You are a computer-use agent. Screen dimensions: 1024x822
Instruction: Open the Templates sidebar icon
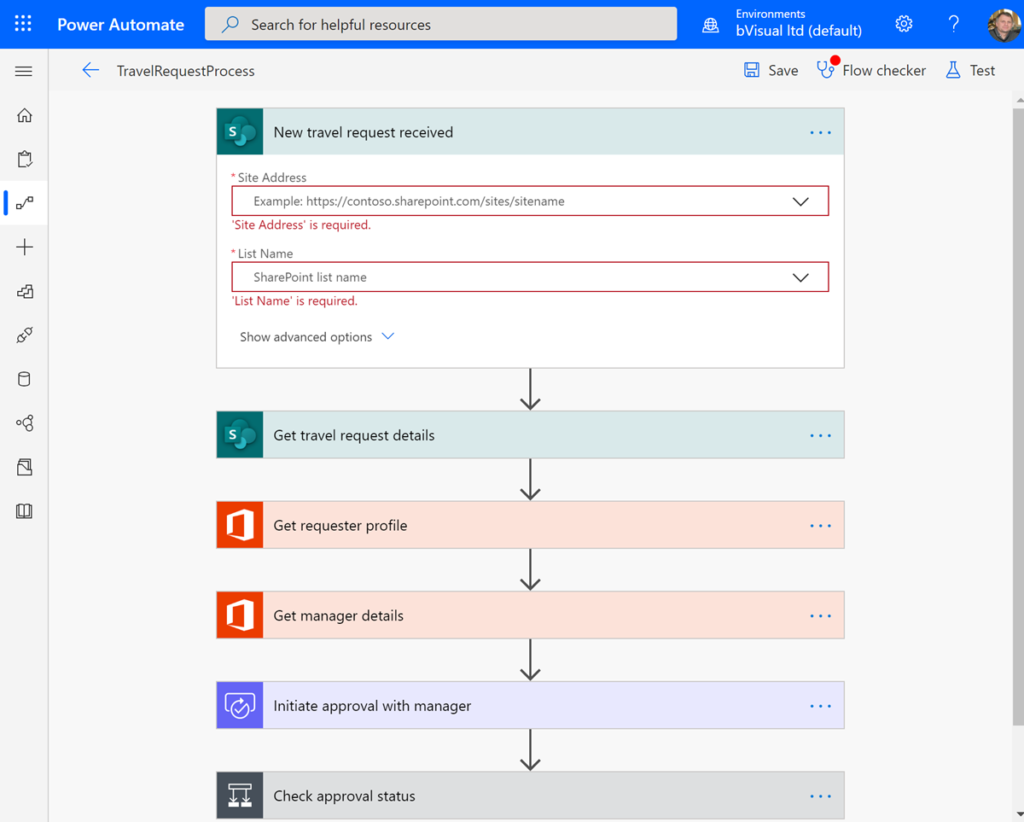23,291
